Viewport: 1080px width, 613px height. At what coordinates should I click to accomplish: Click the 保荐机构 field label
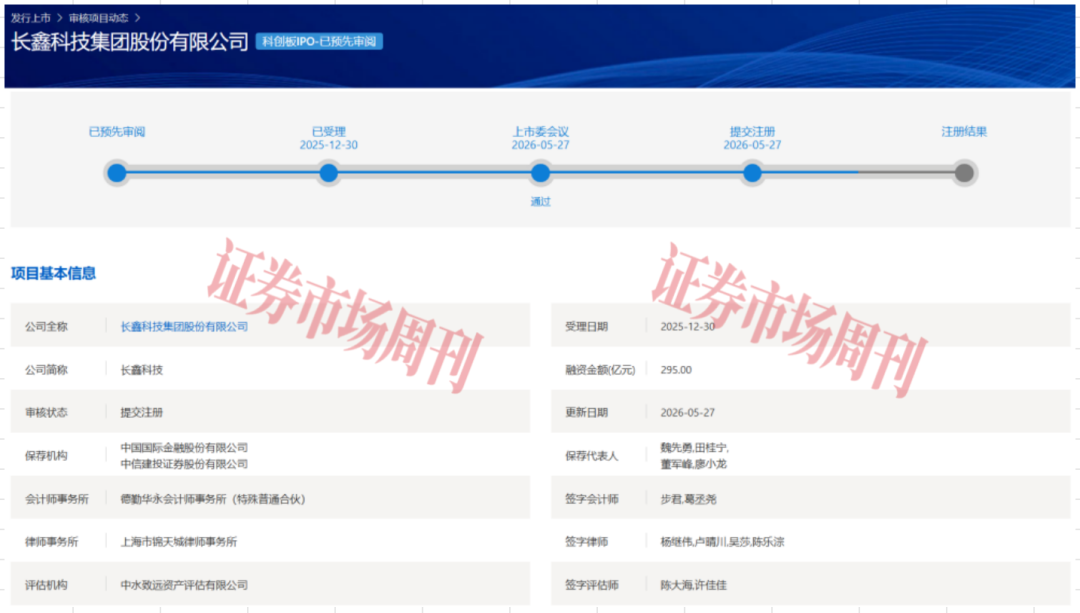point(46,456)
